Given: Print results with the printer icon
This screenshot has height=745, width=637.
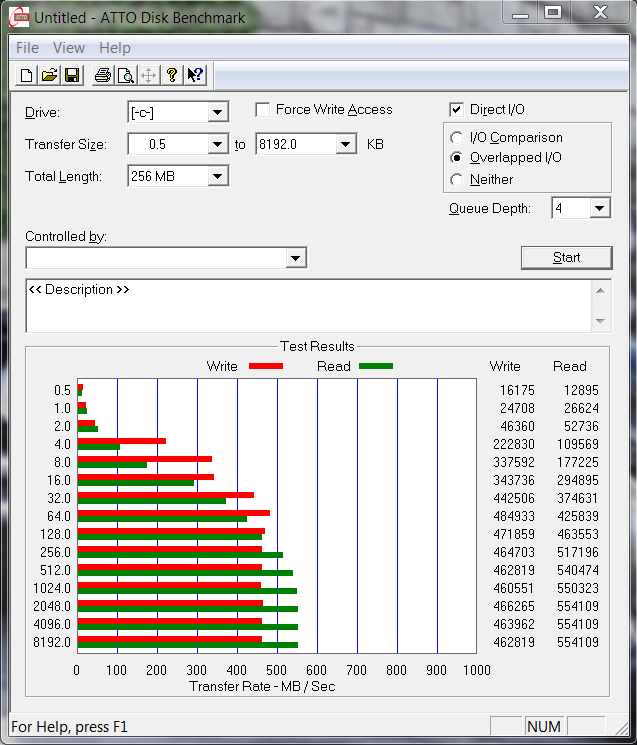Looking at the screenshot, I should 102,75.
